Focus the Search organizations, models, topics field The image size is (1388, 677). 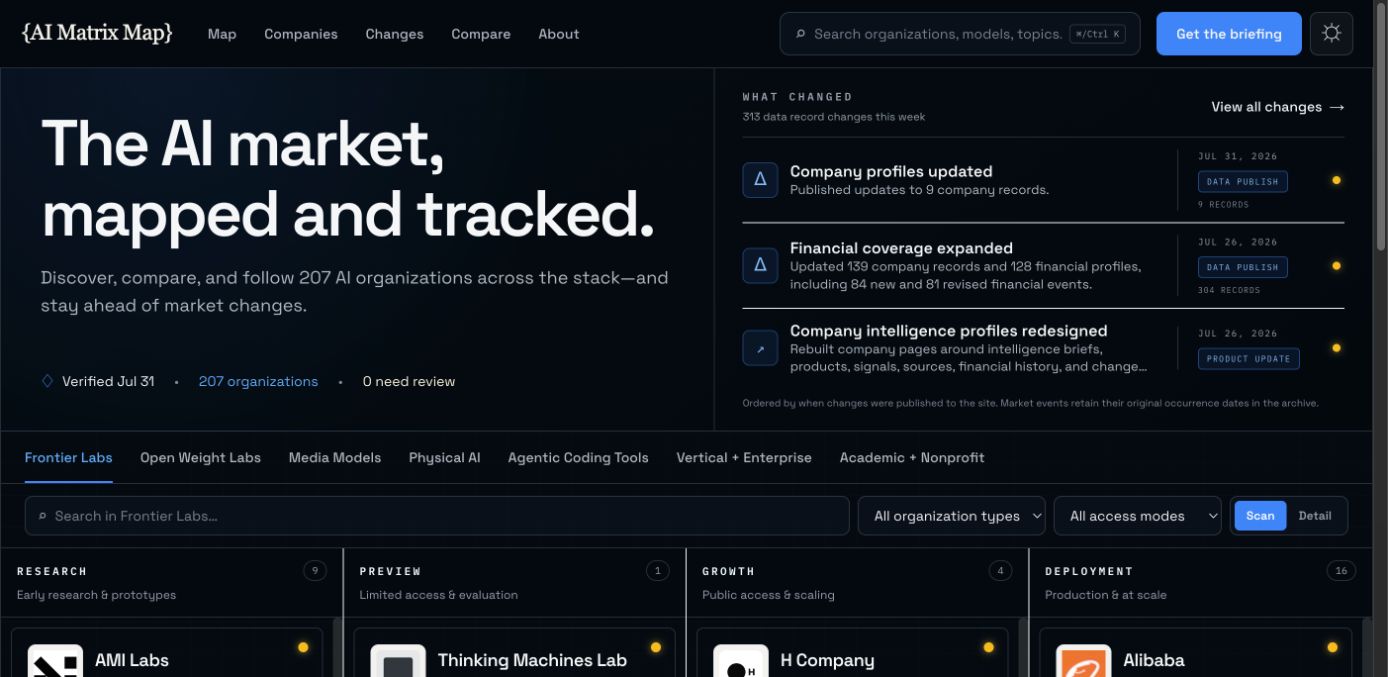pyautogui.click(x=960, y=34)
